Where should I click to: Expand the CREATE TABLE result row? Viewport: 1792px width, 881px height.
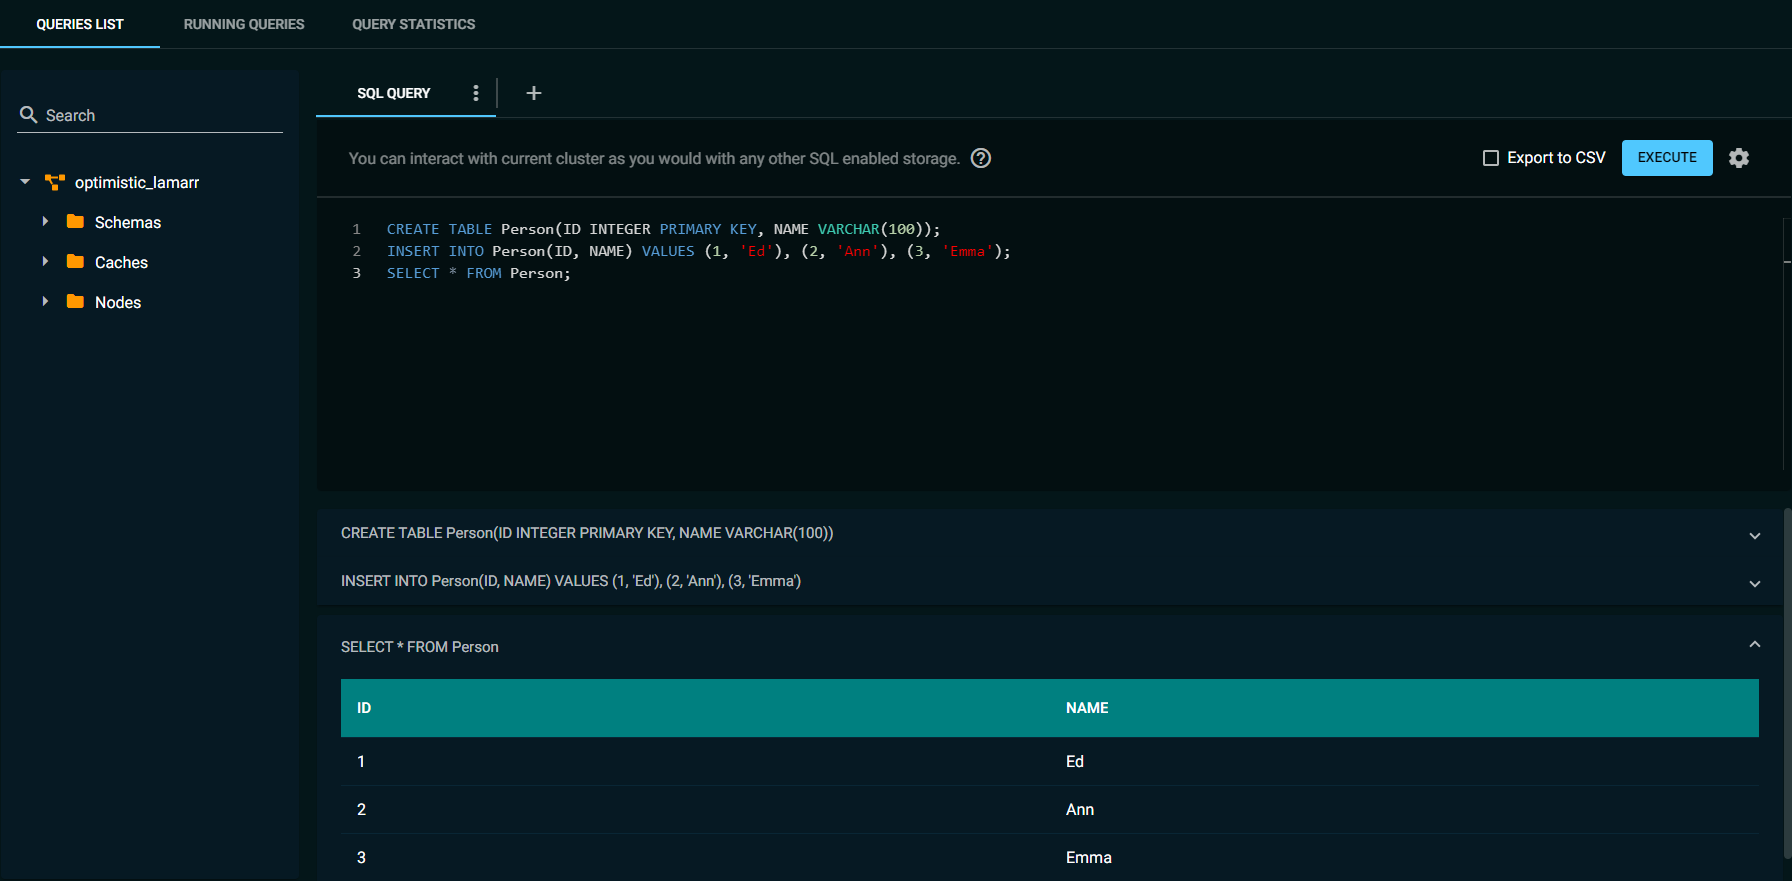pos(1755,535)
